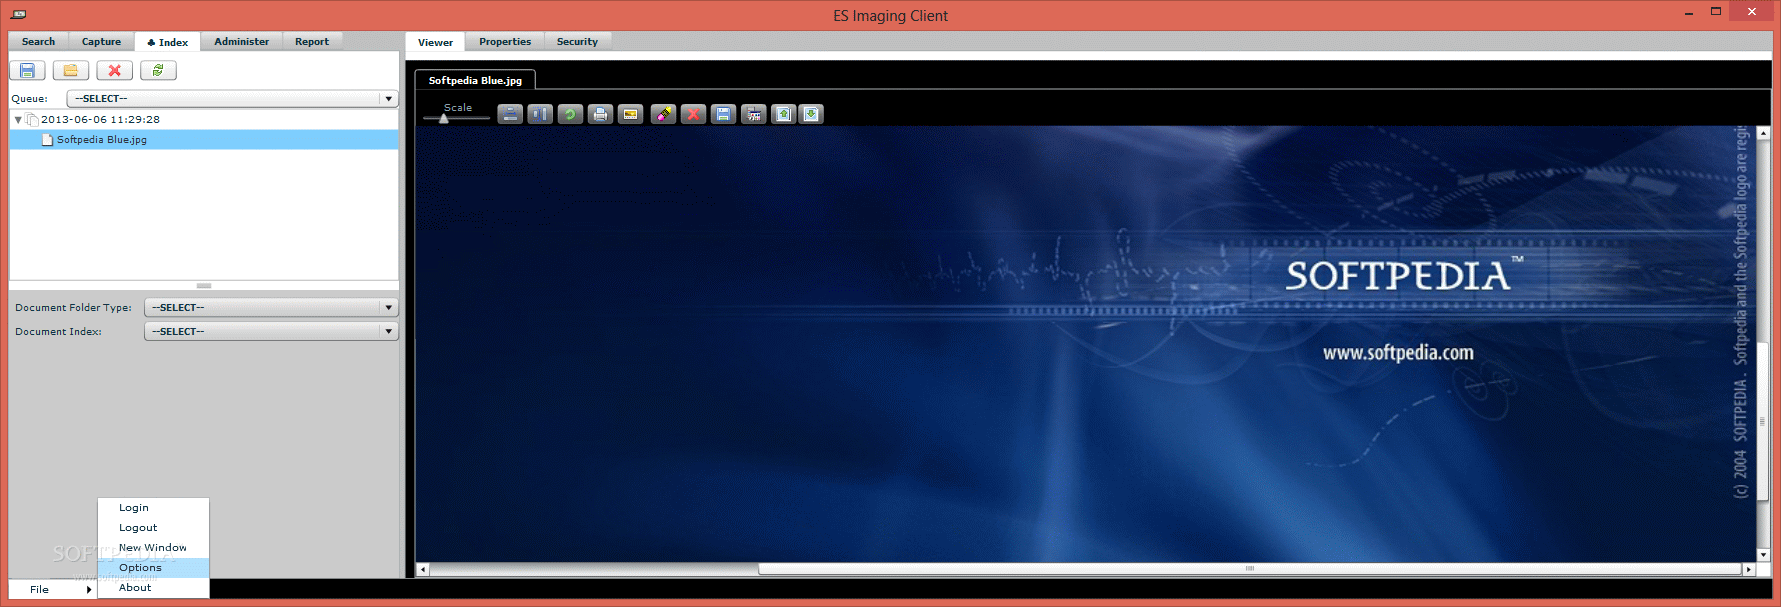The image size is (1781, 607).
Task: Open the Report tab
Action: [312, 42]
